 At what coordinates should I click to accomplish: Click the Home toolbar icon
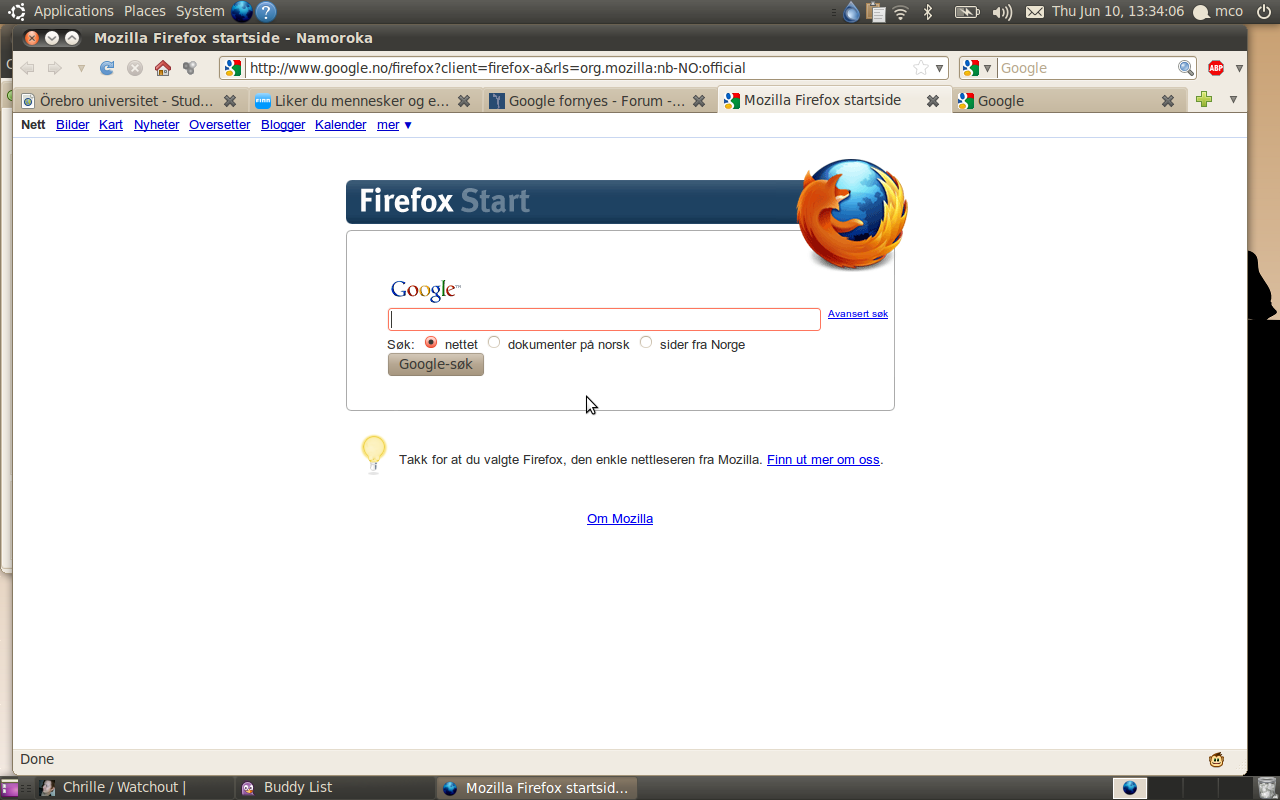pyautogui.click(x=163, y=68)
